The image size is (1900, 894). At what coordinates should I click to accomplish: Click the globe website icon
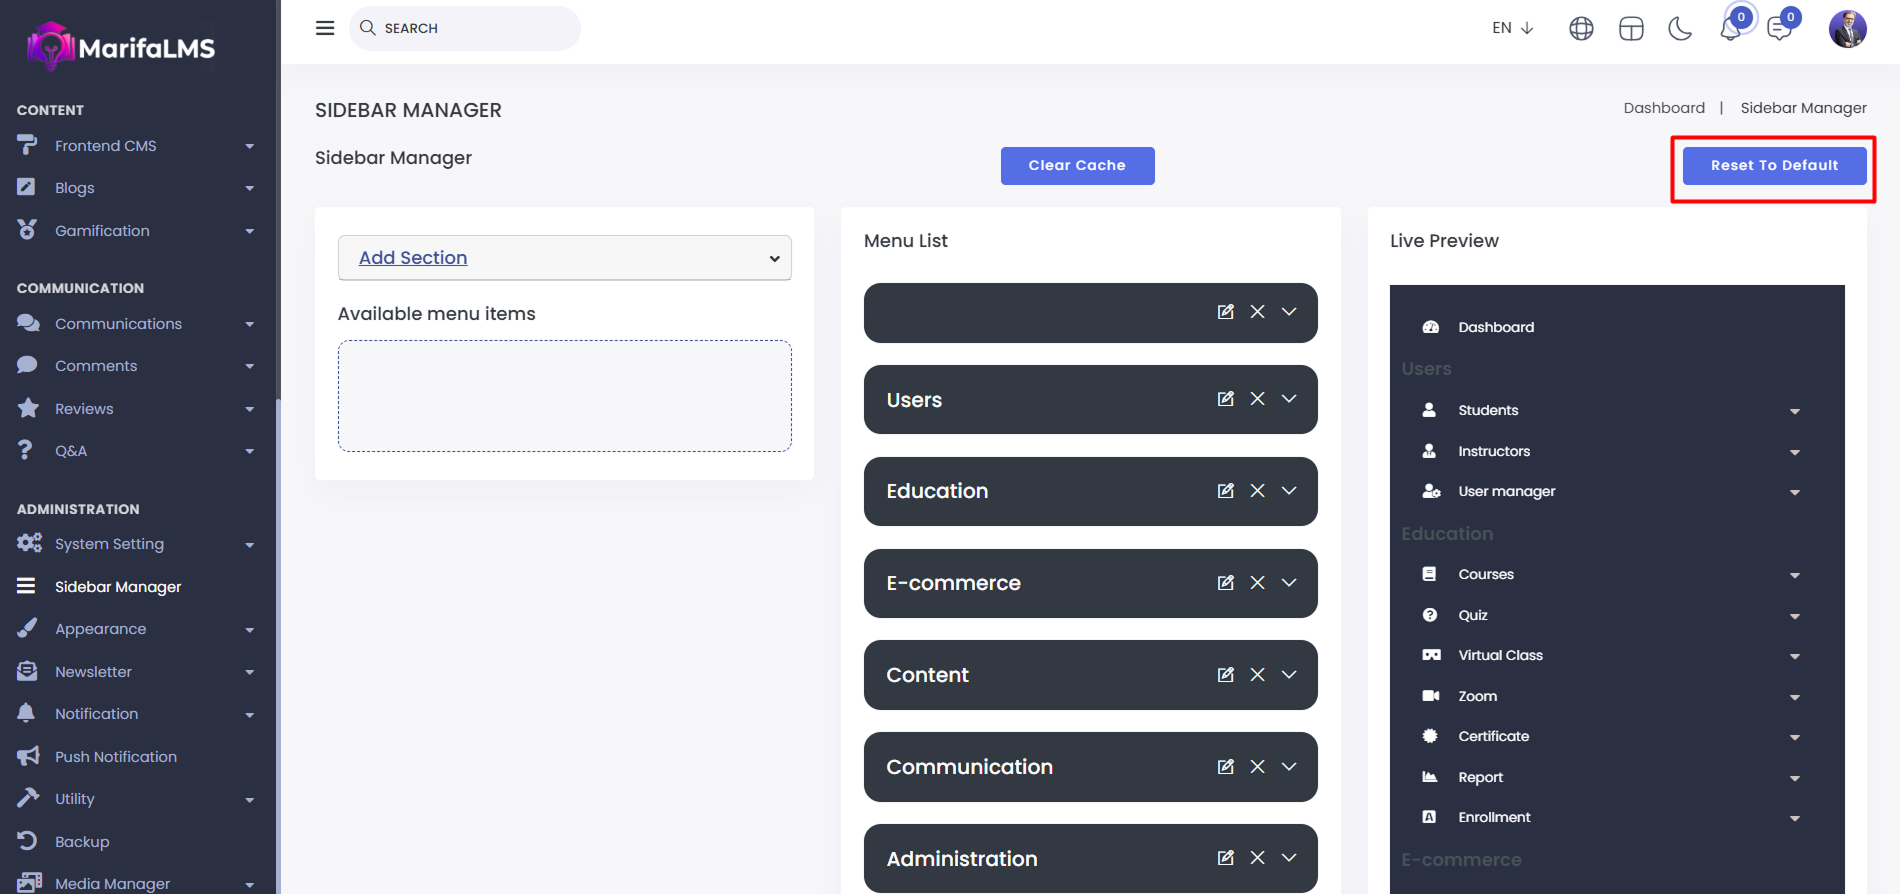click(x=1581, y=29)
